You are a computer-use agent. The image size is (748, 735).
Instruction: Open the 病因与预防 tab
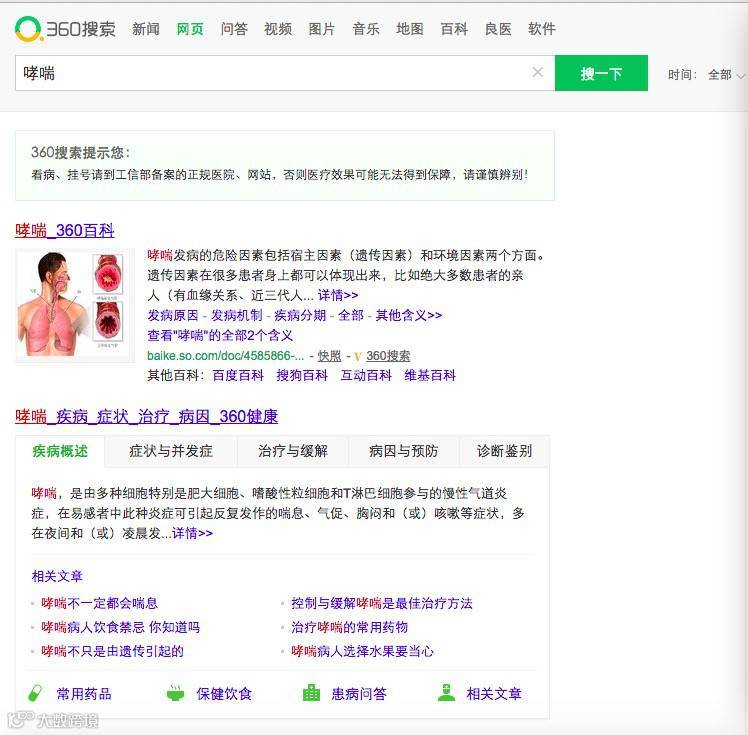[404, 451]
